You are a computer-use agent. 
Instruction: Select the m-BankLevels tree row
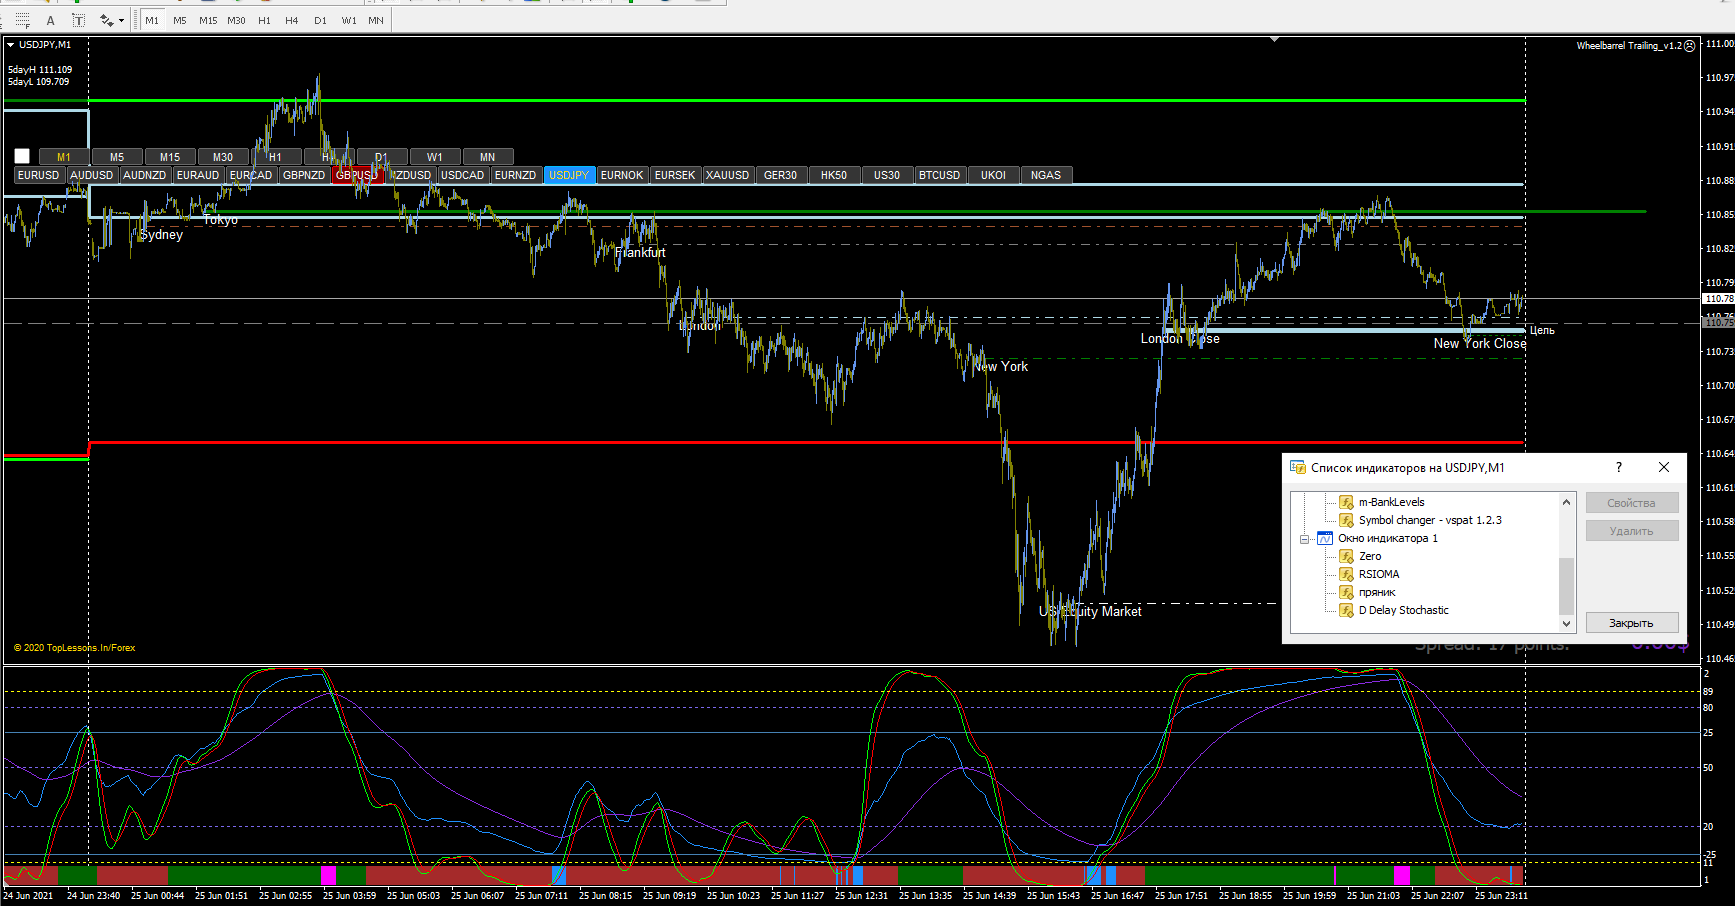pos(1392,502)
